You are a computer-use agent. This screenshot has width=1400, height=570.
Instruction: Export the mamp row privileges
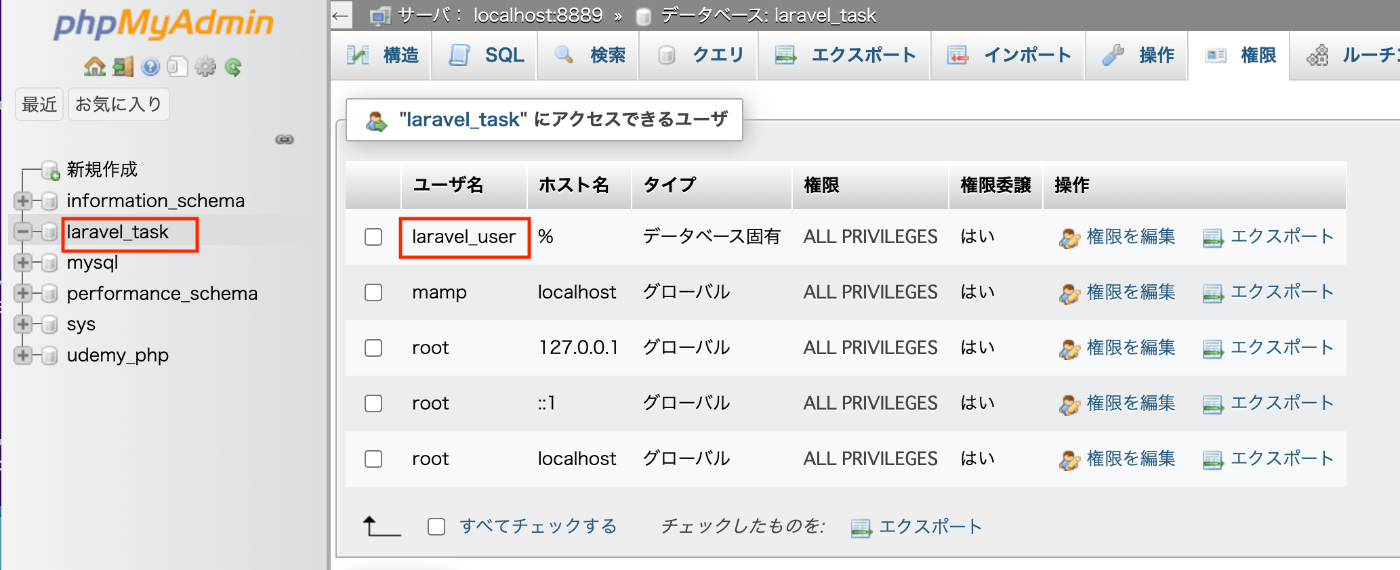pyautogui.click(x=1269, y=293)
